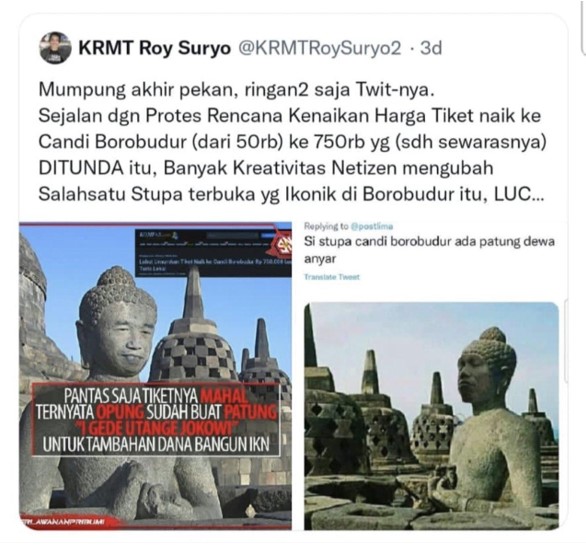Click the Replying to label

tap(326, 226)
